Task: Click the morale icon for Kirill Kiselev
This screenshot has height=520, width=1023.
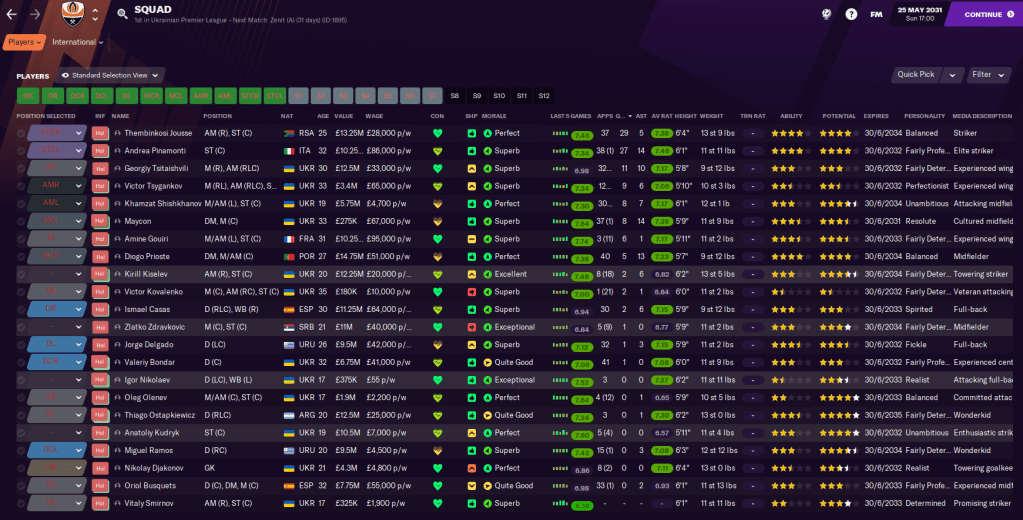Action: click(x=488, y=274)
